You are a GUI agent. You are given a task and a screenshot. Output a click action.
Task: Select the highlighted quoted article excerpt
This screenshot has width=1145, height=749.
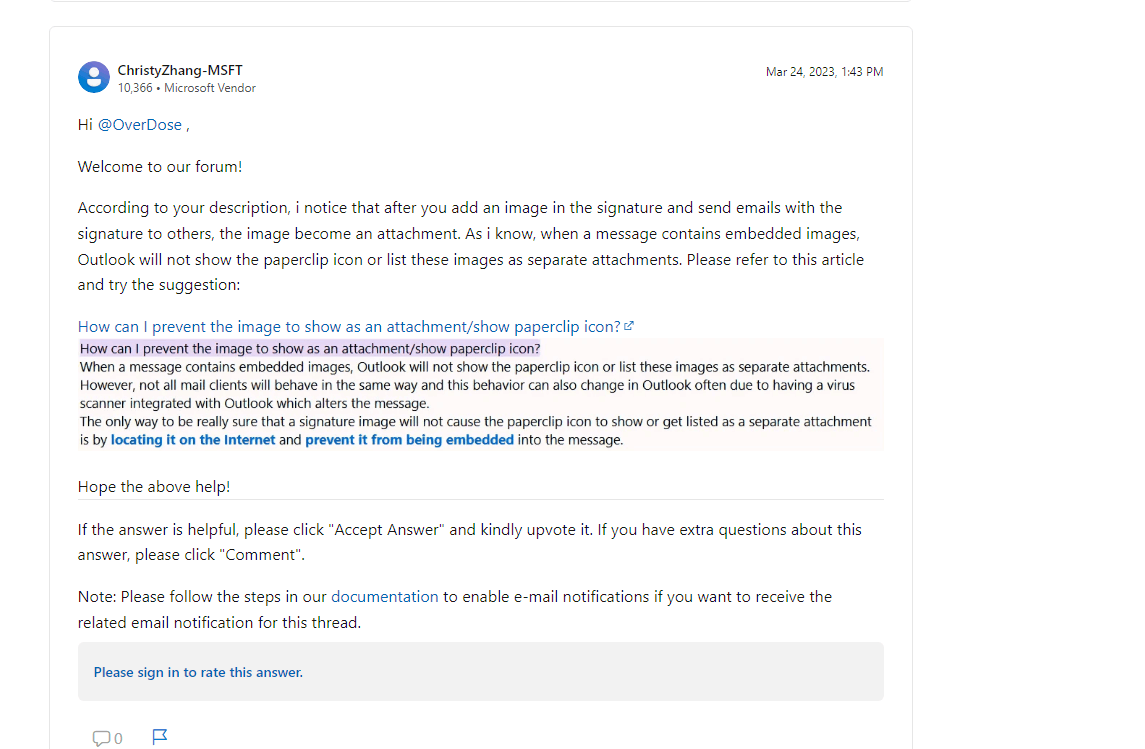coord(480,394)
